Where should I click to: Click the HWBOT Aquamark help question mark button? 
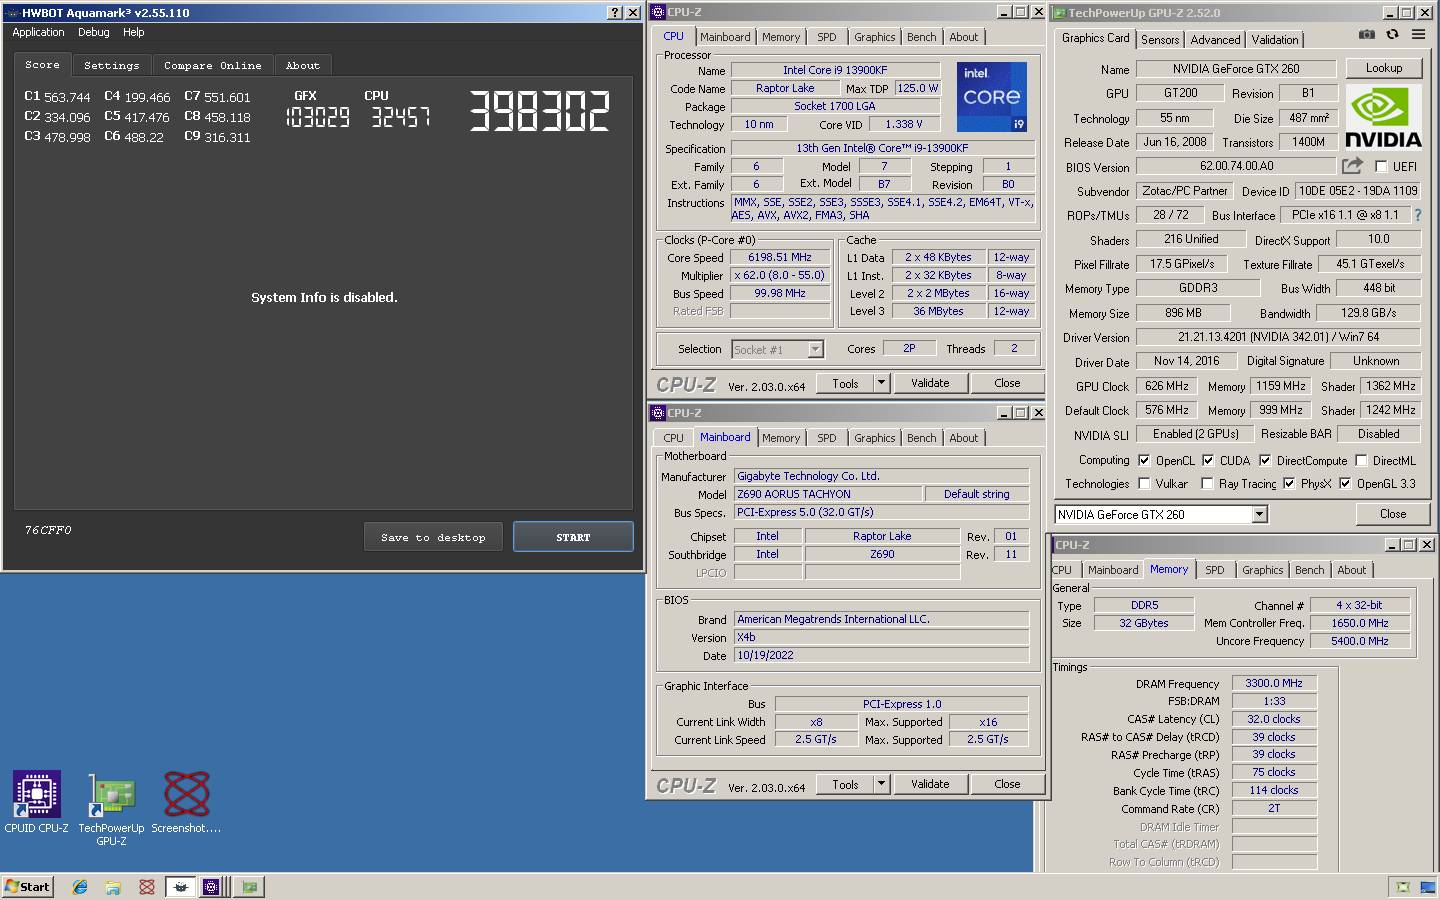click(x=615, y=12)
